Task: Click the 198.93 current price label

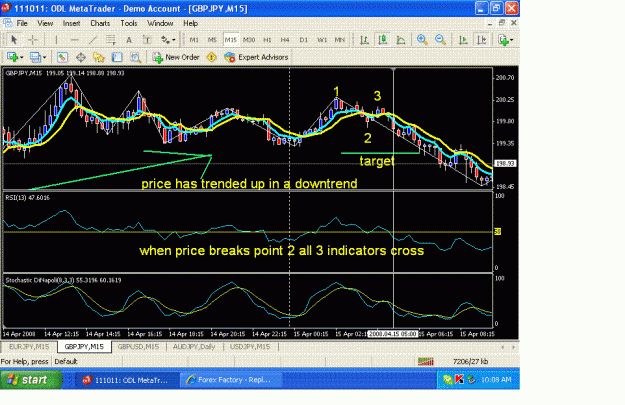Action: [x=505, y=163]
